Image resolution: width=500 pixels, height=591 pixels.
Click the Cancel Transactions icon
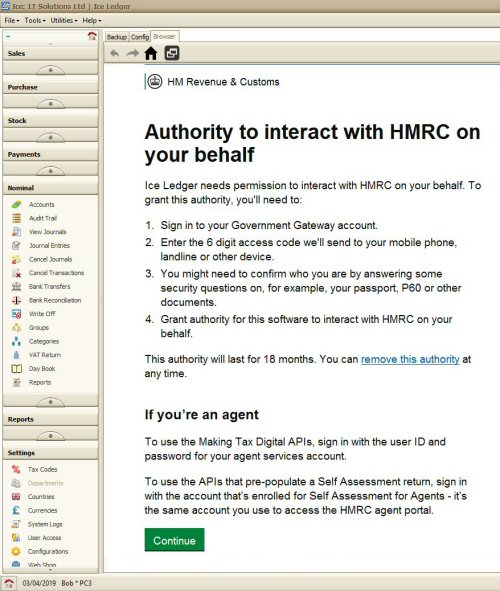click(16, 273)
